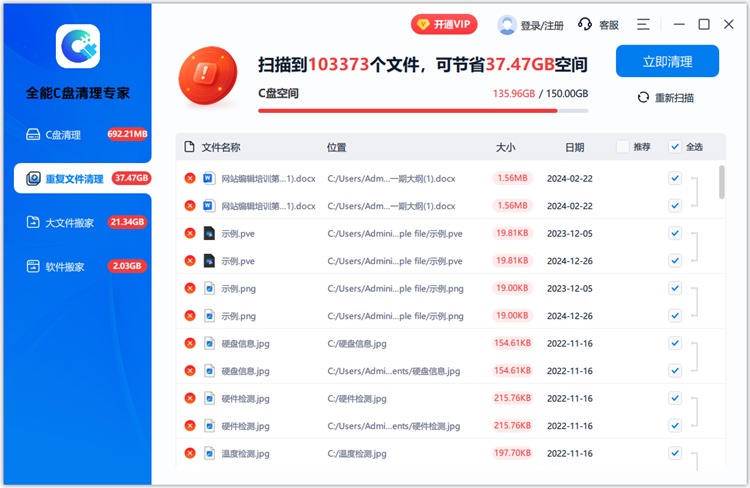
Task: Uncheck 示例.pve dated 2024-12-26 checkbox
Action: click(x=675, y=261)
